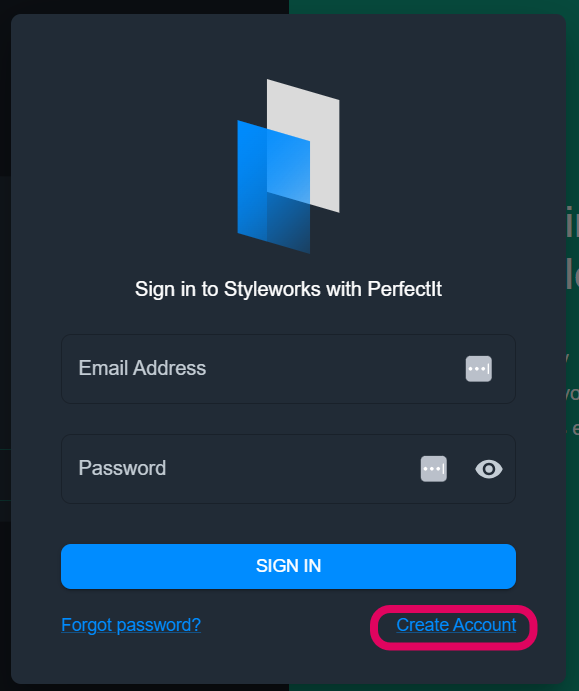
Task: Click the password manager icon in Password field
Action: (434, 469)
